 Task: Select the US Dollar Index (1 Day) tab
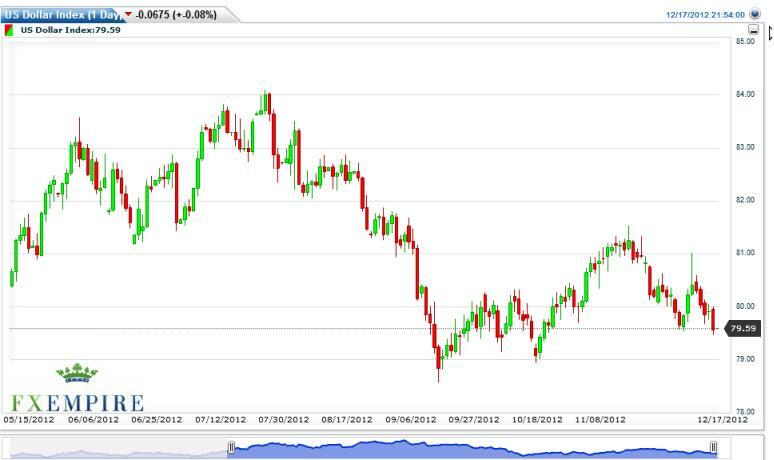60,13
